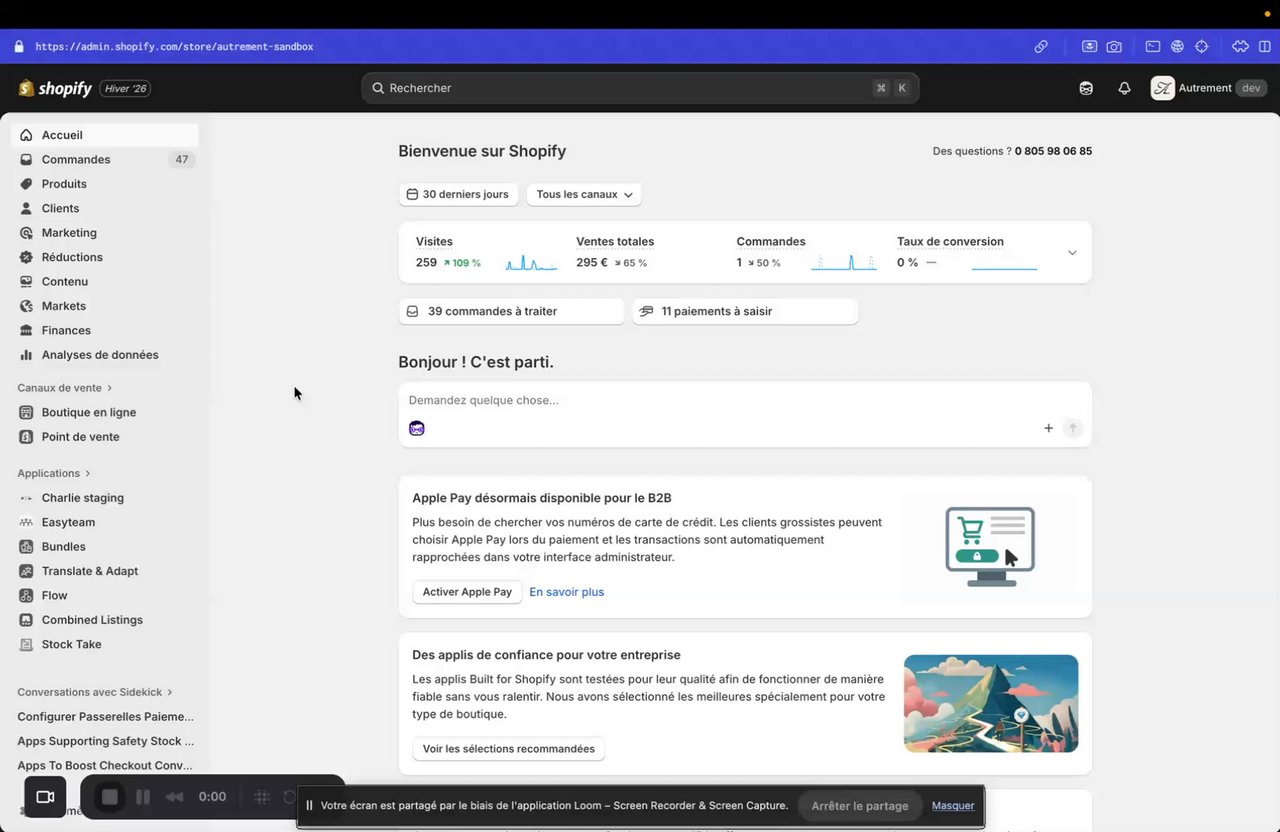Click the Demandez quelque chose prompt field
The height and width of the screenshot is (832, 1280).
click(745, 400)
